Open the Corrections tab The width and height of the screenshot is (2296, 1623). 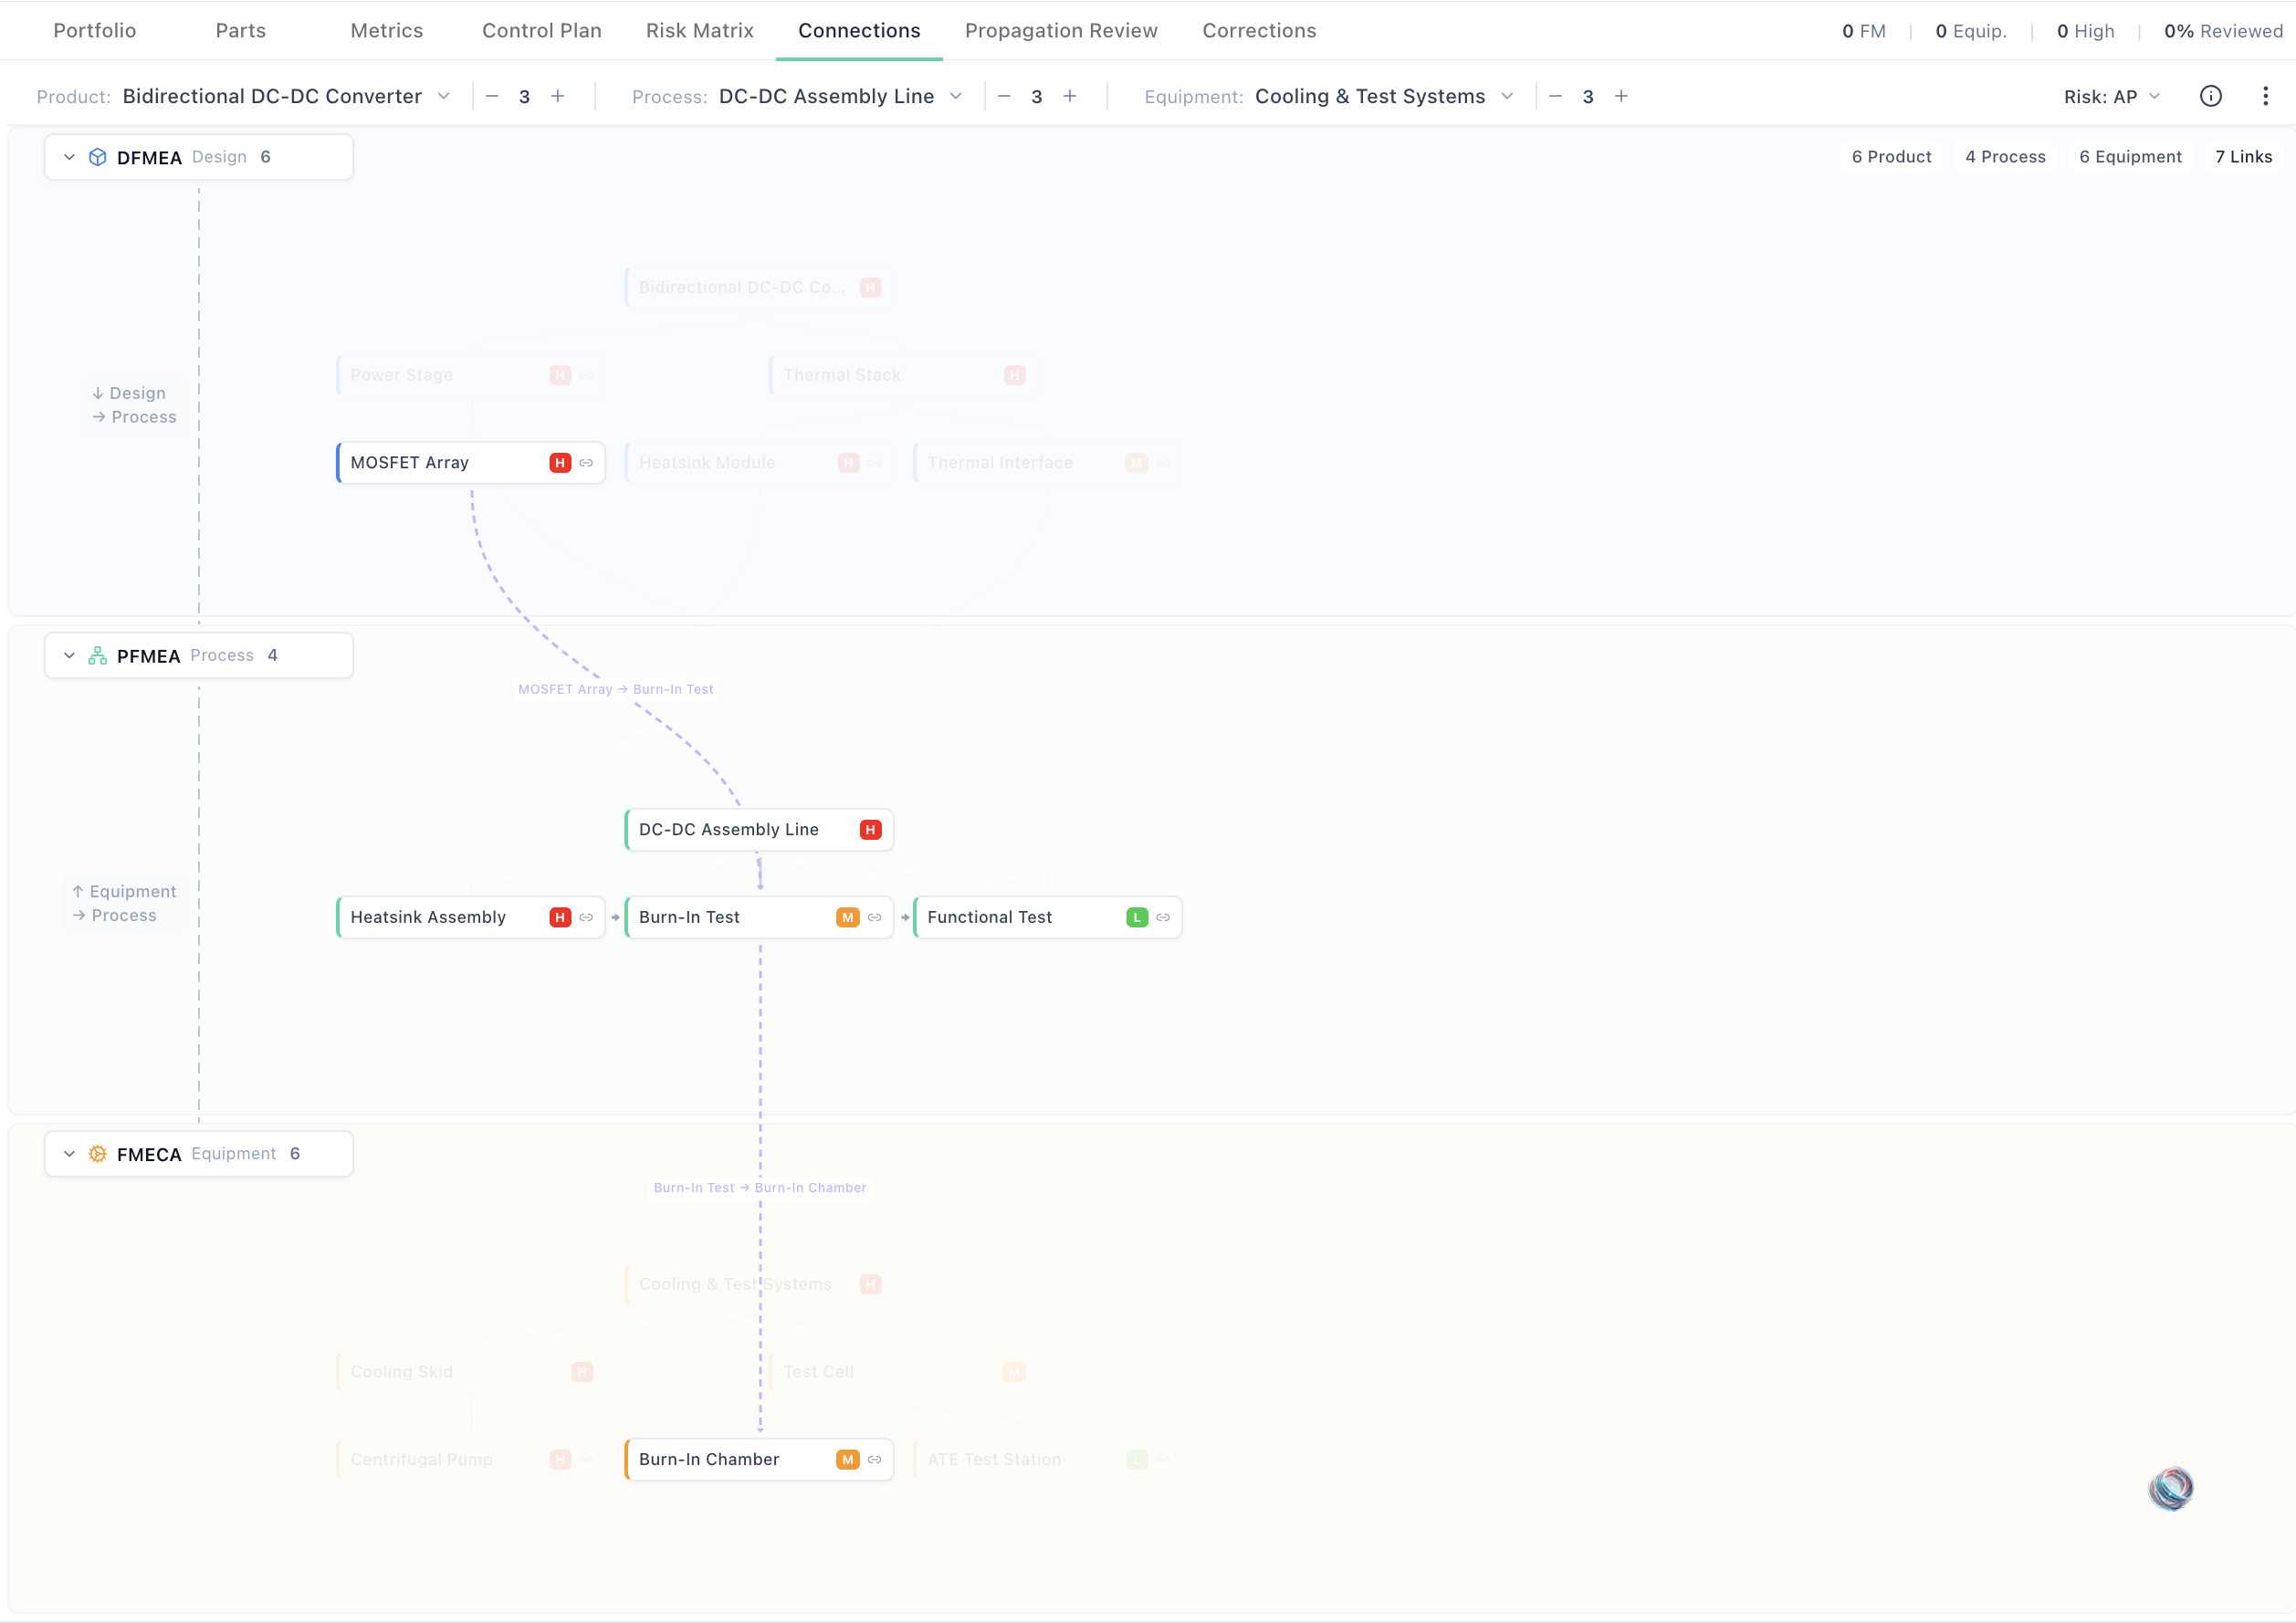[x=1259, y=31]
